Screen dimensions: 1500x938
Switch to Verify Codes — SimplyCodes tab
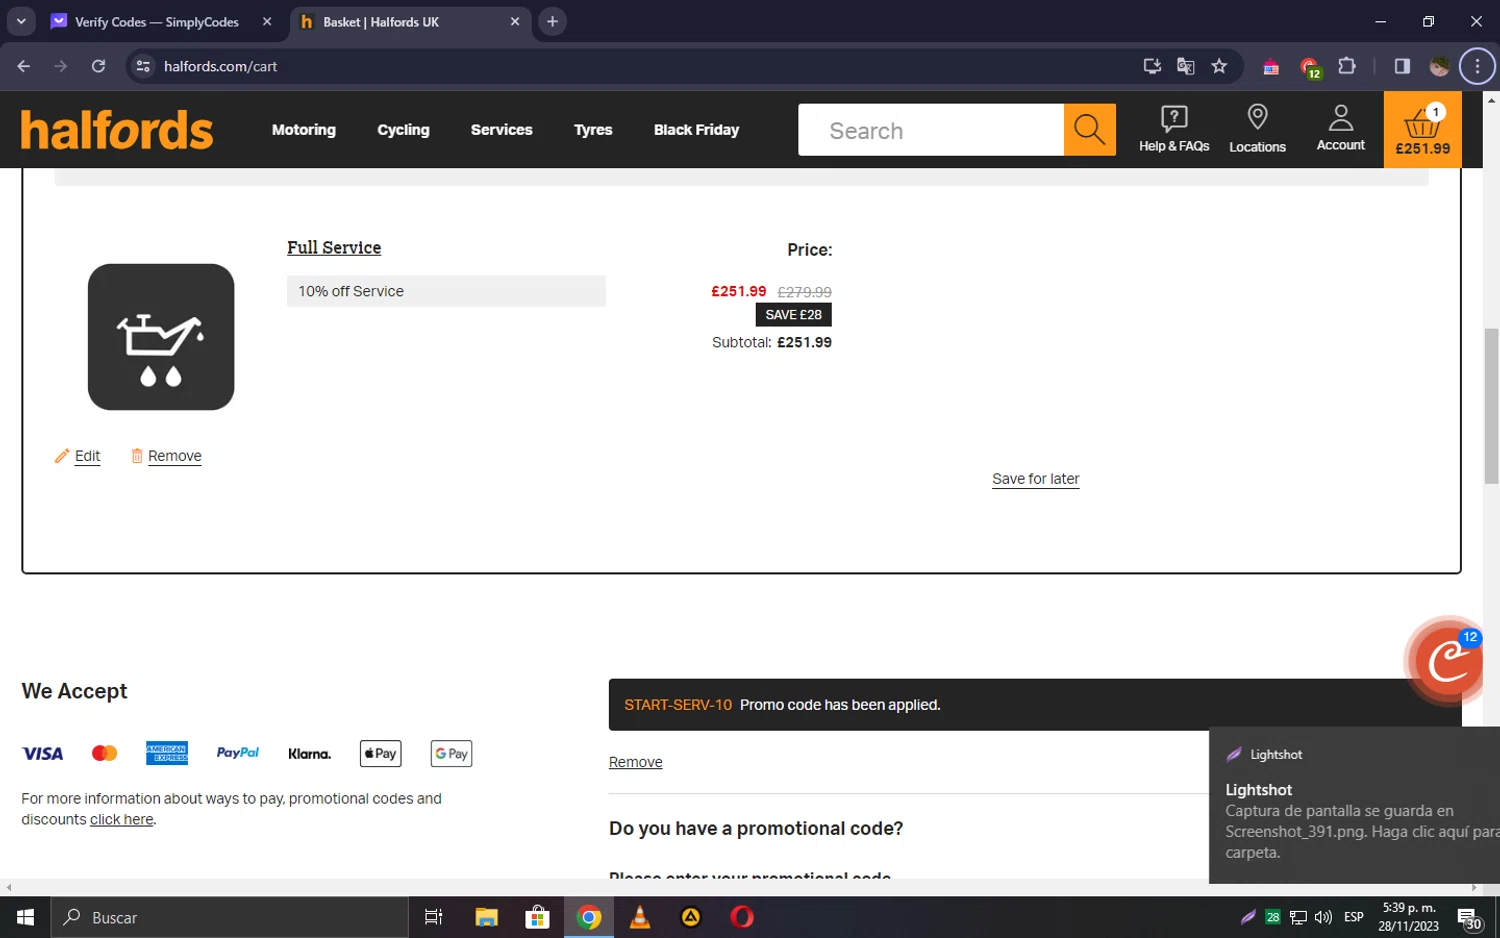[x=155, y=22]
